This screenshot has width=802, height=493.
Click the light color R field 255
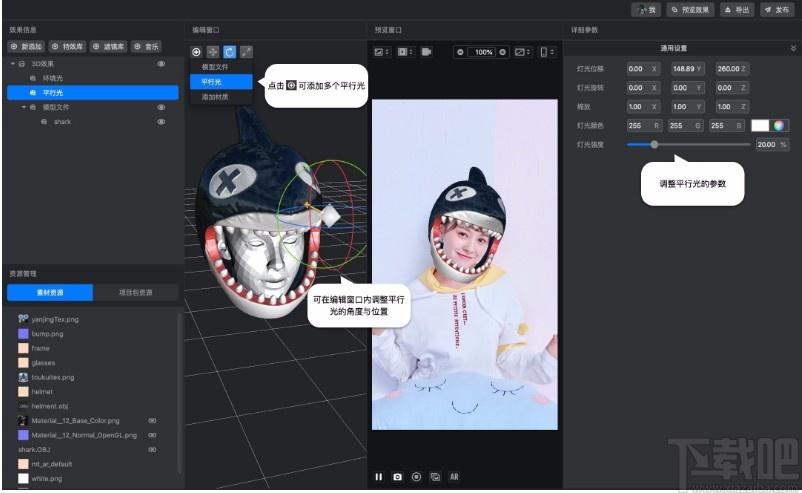(x=644, y=125)
